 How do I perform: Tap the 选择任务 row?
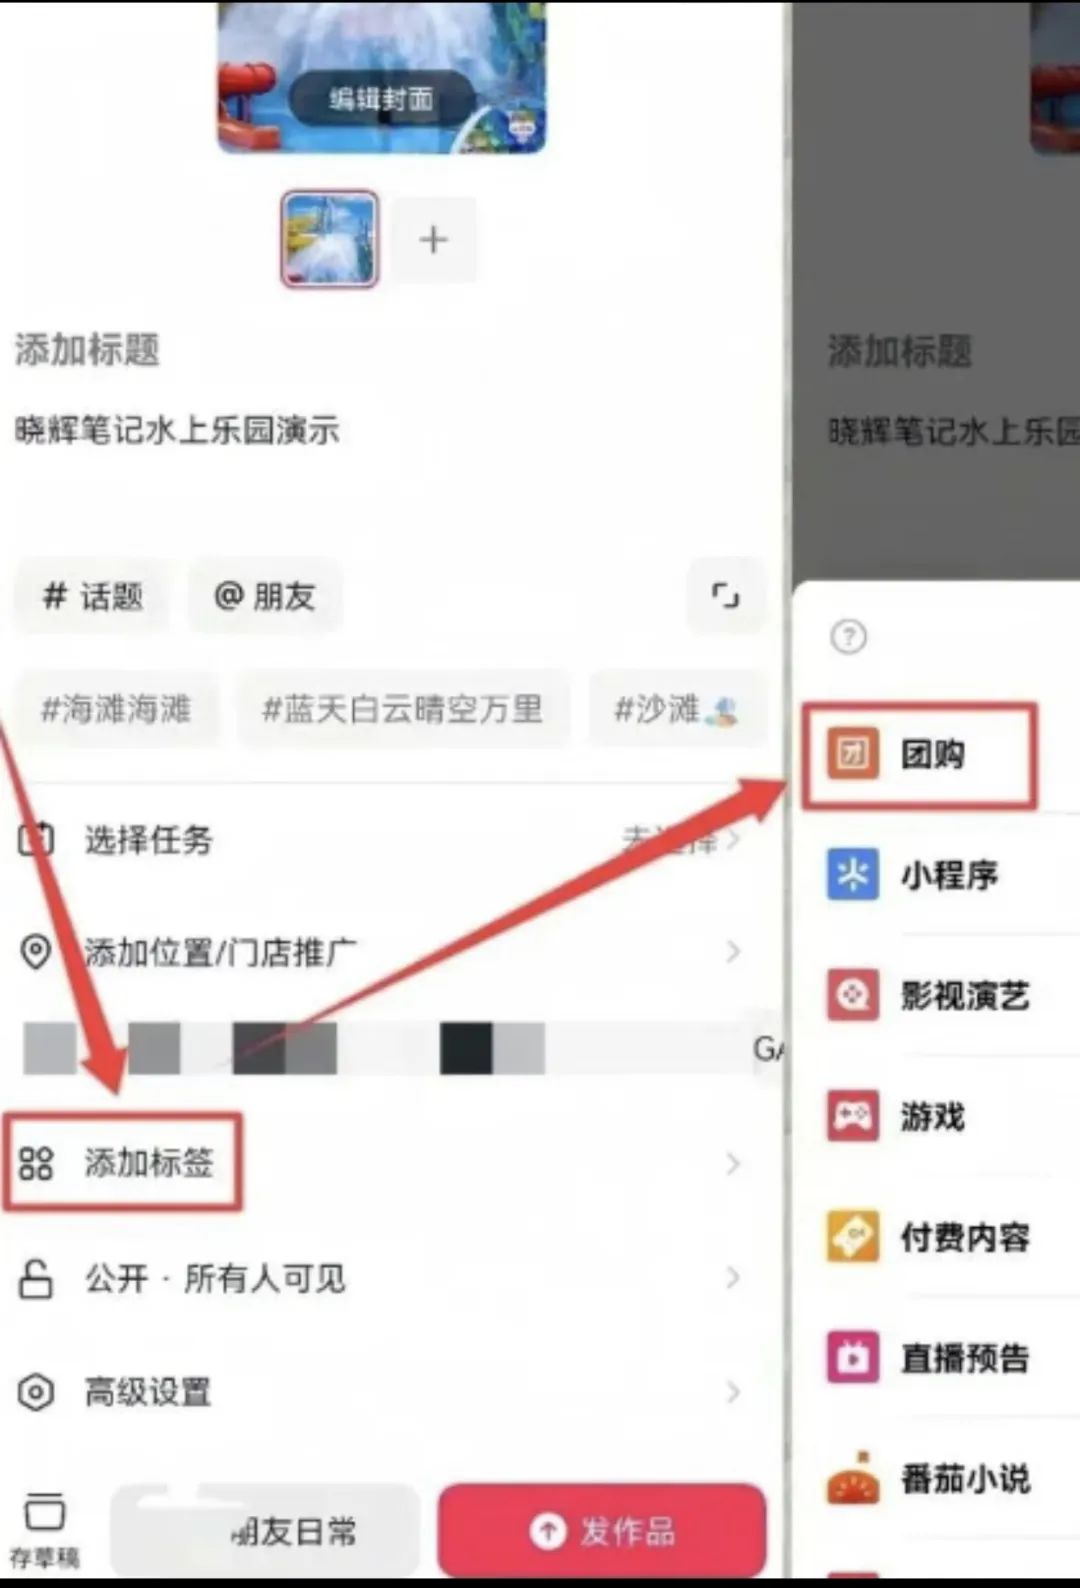click(380, 839)
